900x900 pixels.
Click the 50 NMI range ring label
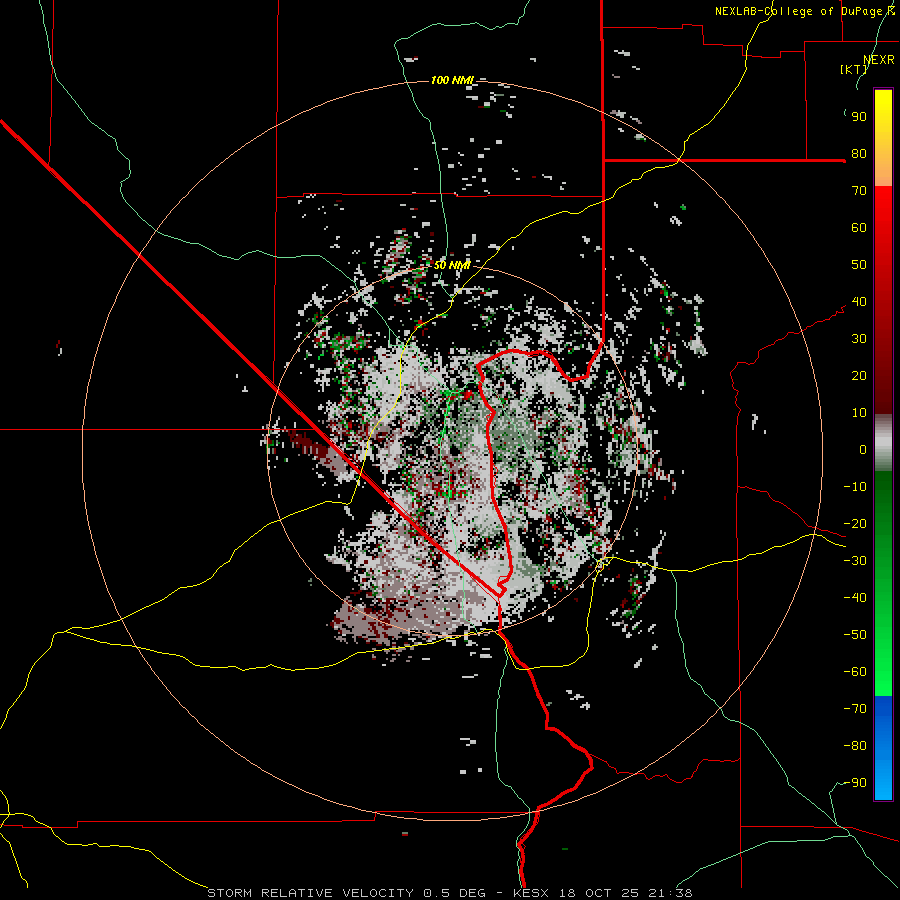[452, 265]
